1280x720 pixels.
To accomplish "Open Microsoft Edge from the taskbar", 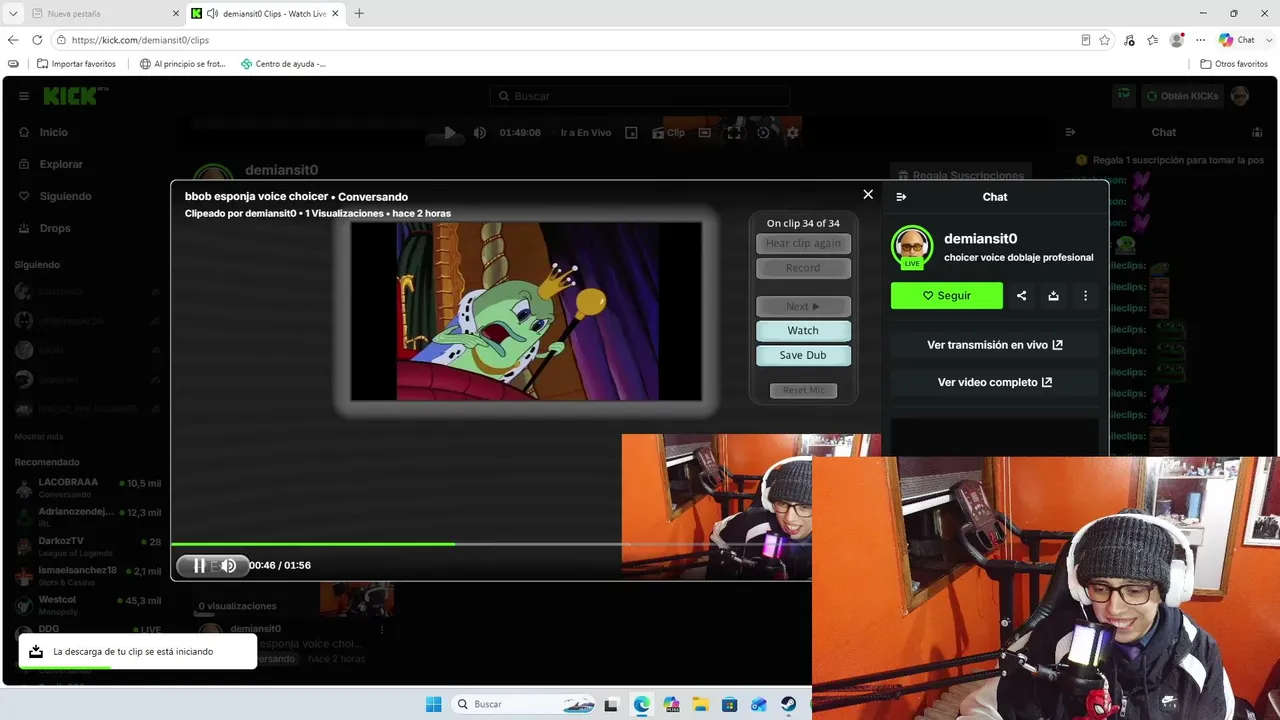I will pyautogui.click(x=641, y=704).
